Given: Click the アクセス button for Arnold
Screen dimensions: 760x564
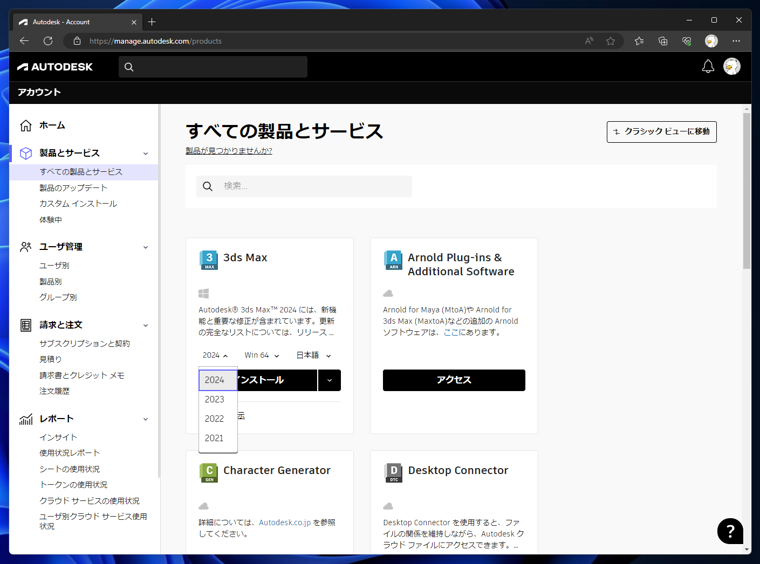Looking at the screenshot, I should point(454,380).
